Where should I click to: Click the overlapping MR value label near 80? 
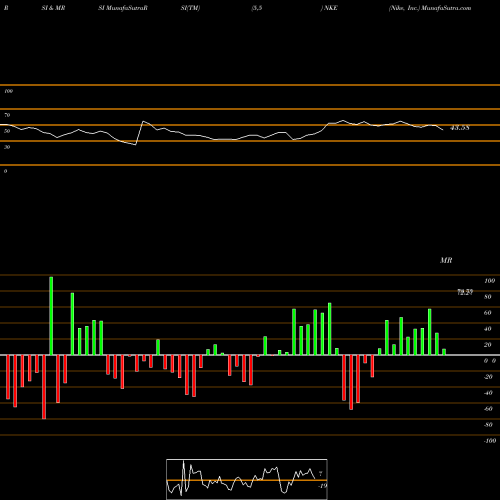pyautogui.click(x=465, y=292)
